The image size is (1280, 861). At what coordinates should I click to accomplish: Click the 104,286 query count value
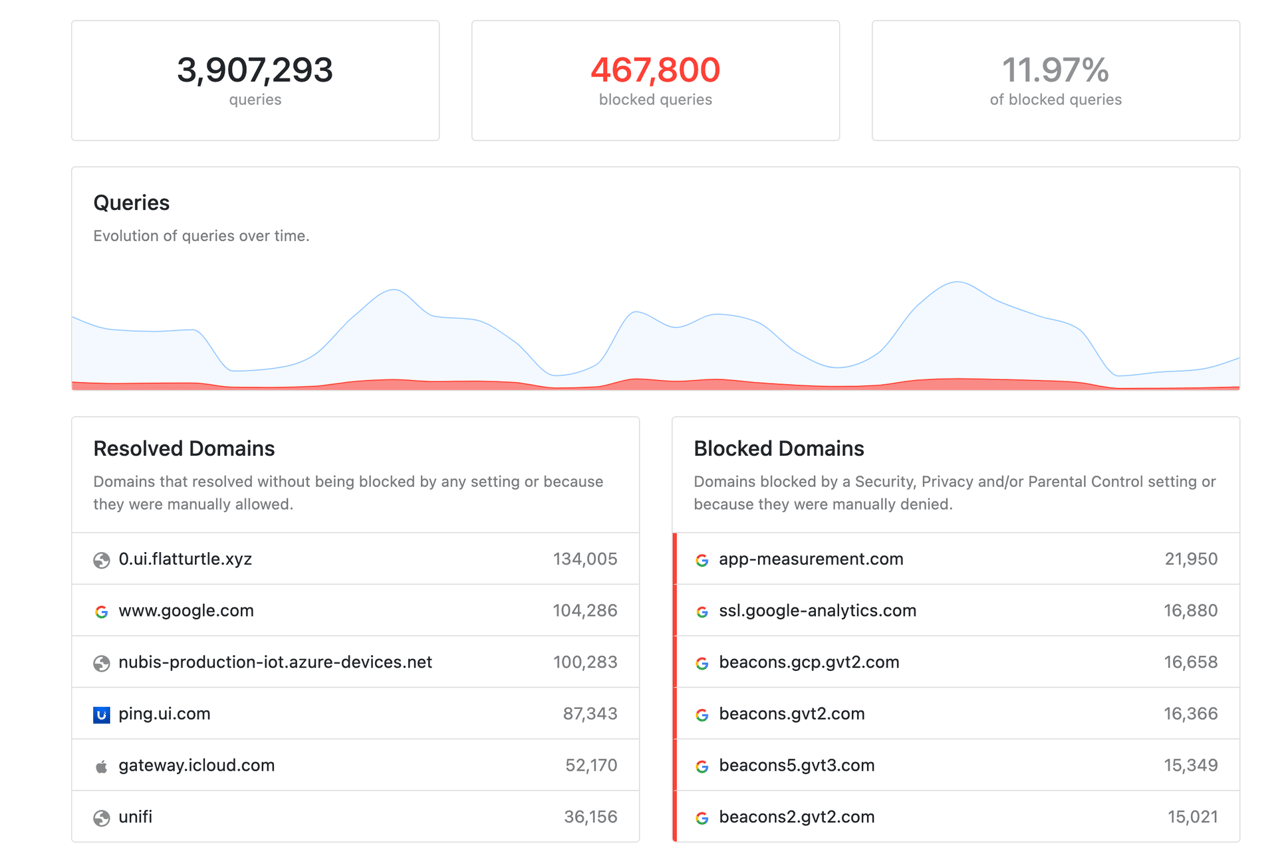585,611
